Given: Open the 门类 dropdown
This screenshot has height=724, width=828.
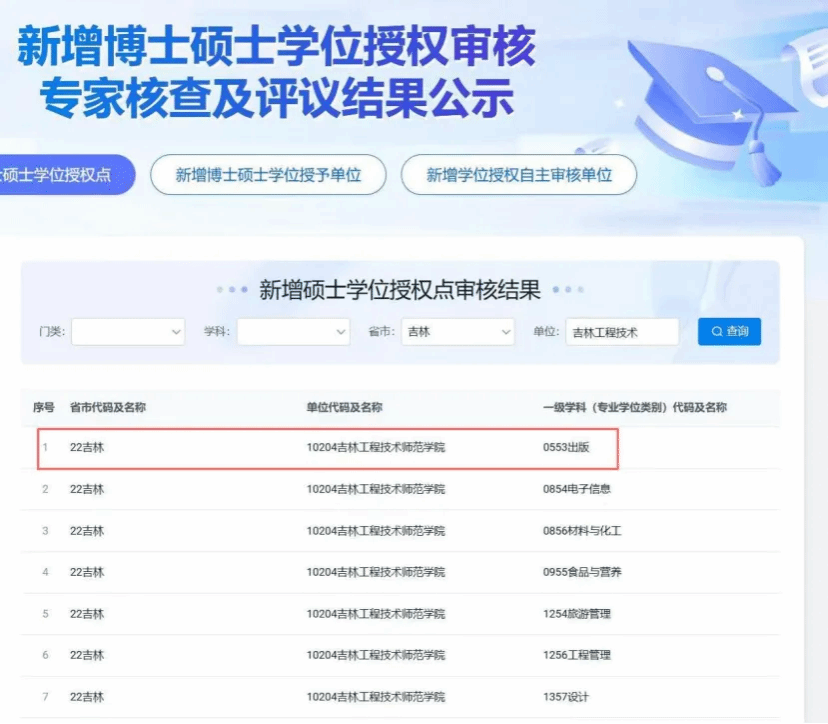Looking at the screenshot, I should click(x=128, y=332).
